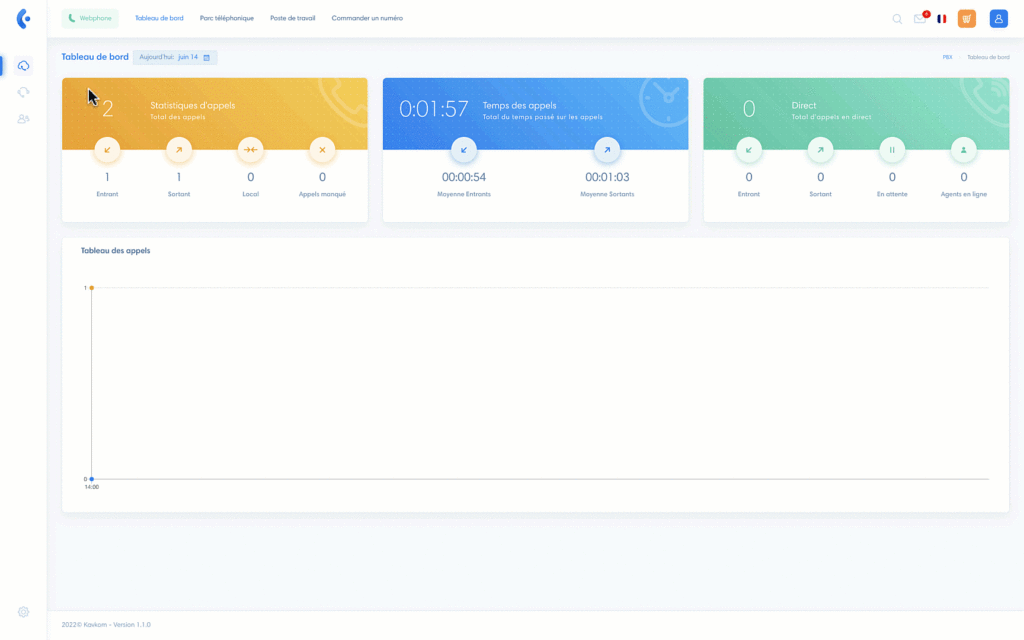This screenshot has width=1024, height=640.
Task: Open the mail notifications icon
Action: 919,18
